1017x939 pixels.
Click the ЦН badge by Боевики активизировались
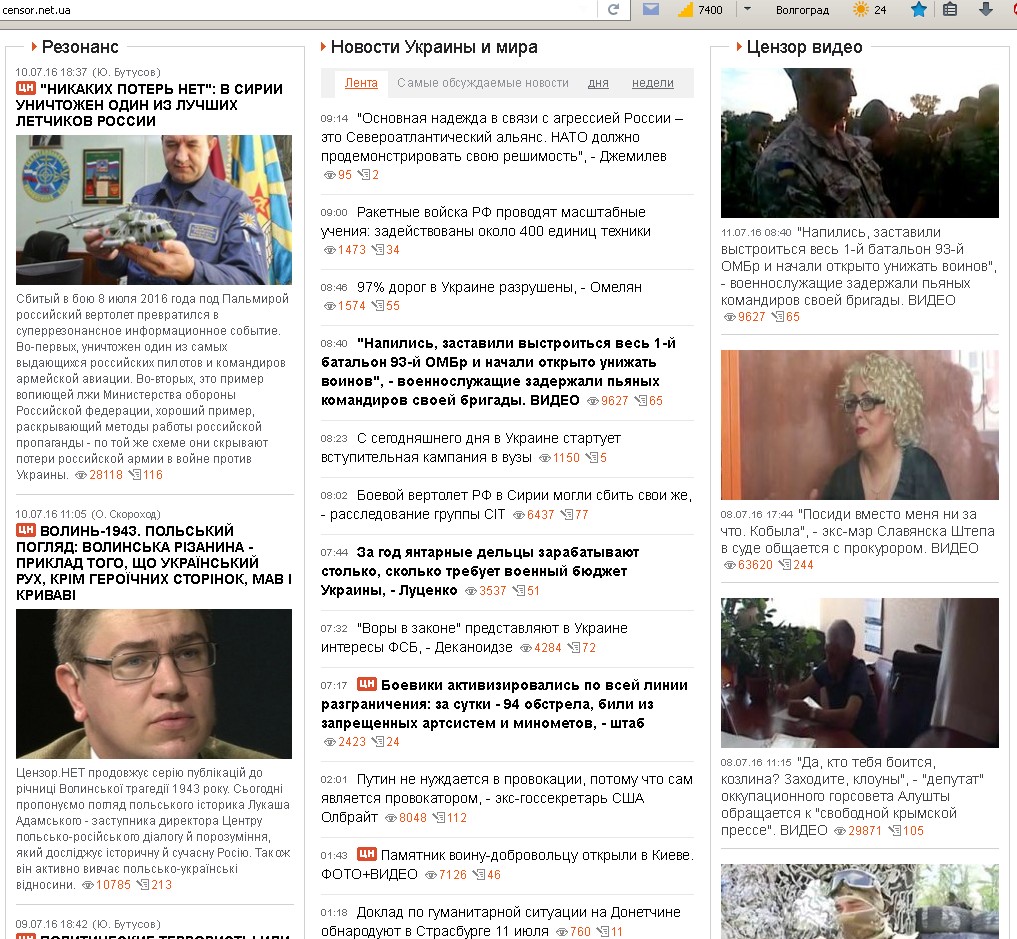tap(367, 684)
